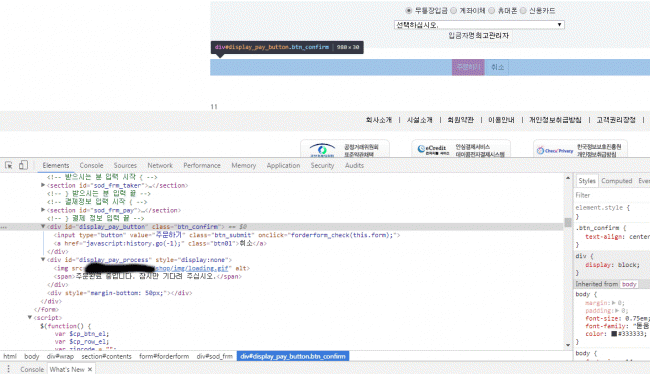Select the 무통장입금 radio button
Viewport: 650px width, 374px height.
[x=409, y=11]
